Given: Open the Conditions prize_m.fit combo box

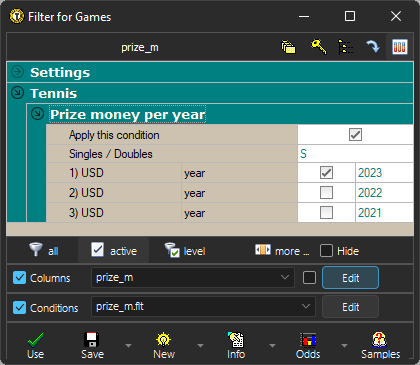Looking at the screenshot, I should (203, 306).
